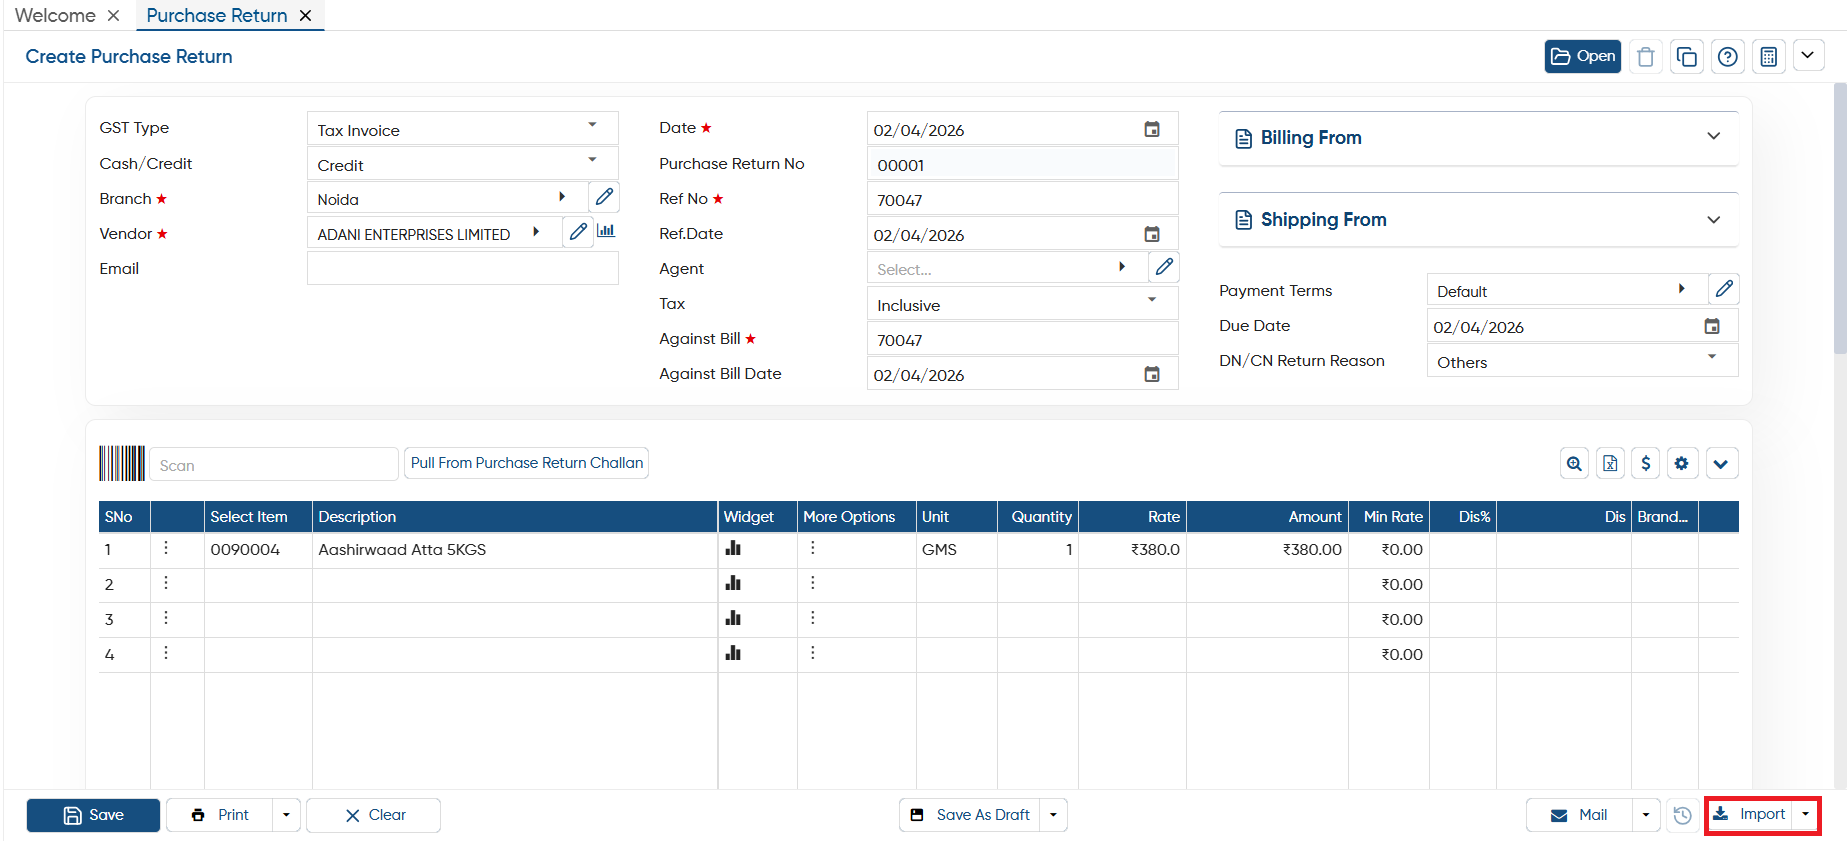Viewport: 1847px width, 841px height.
Task: Click the Excel export icon above grid
Action: tap(1610, 463)
